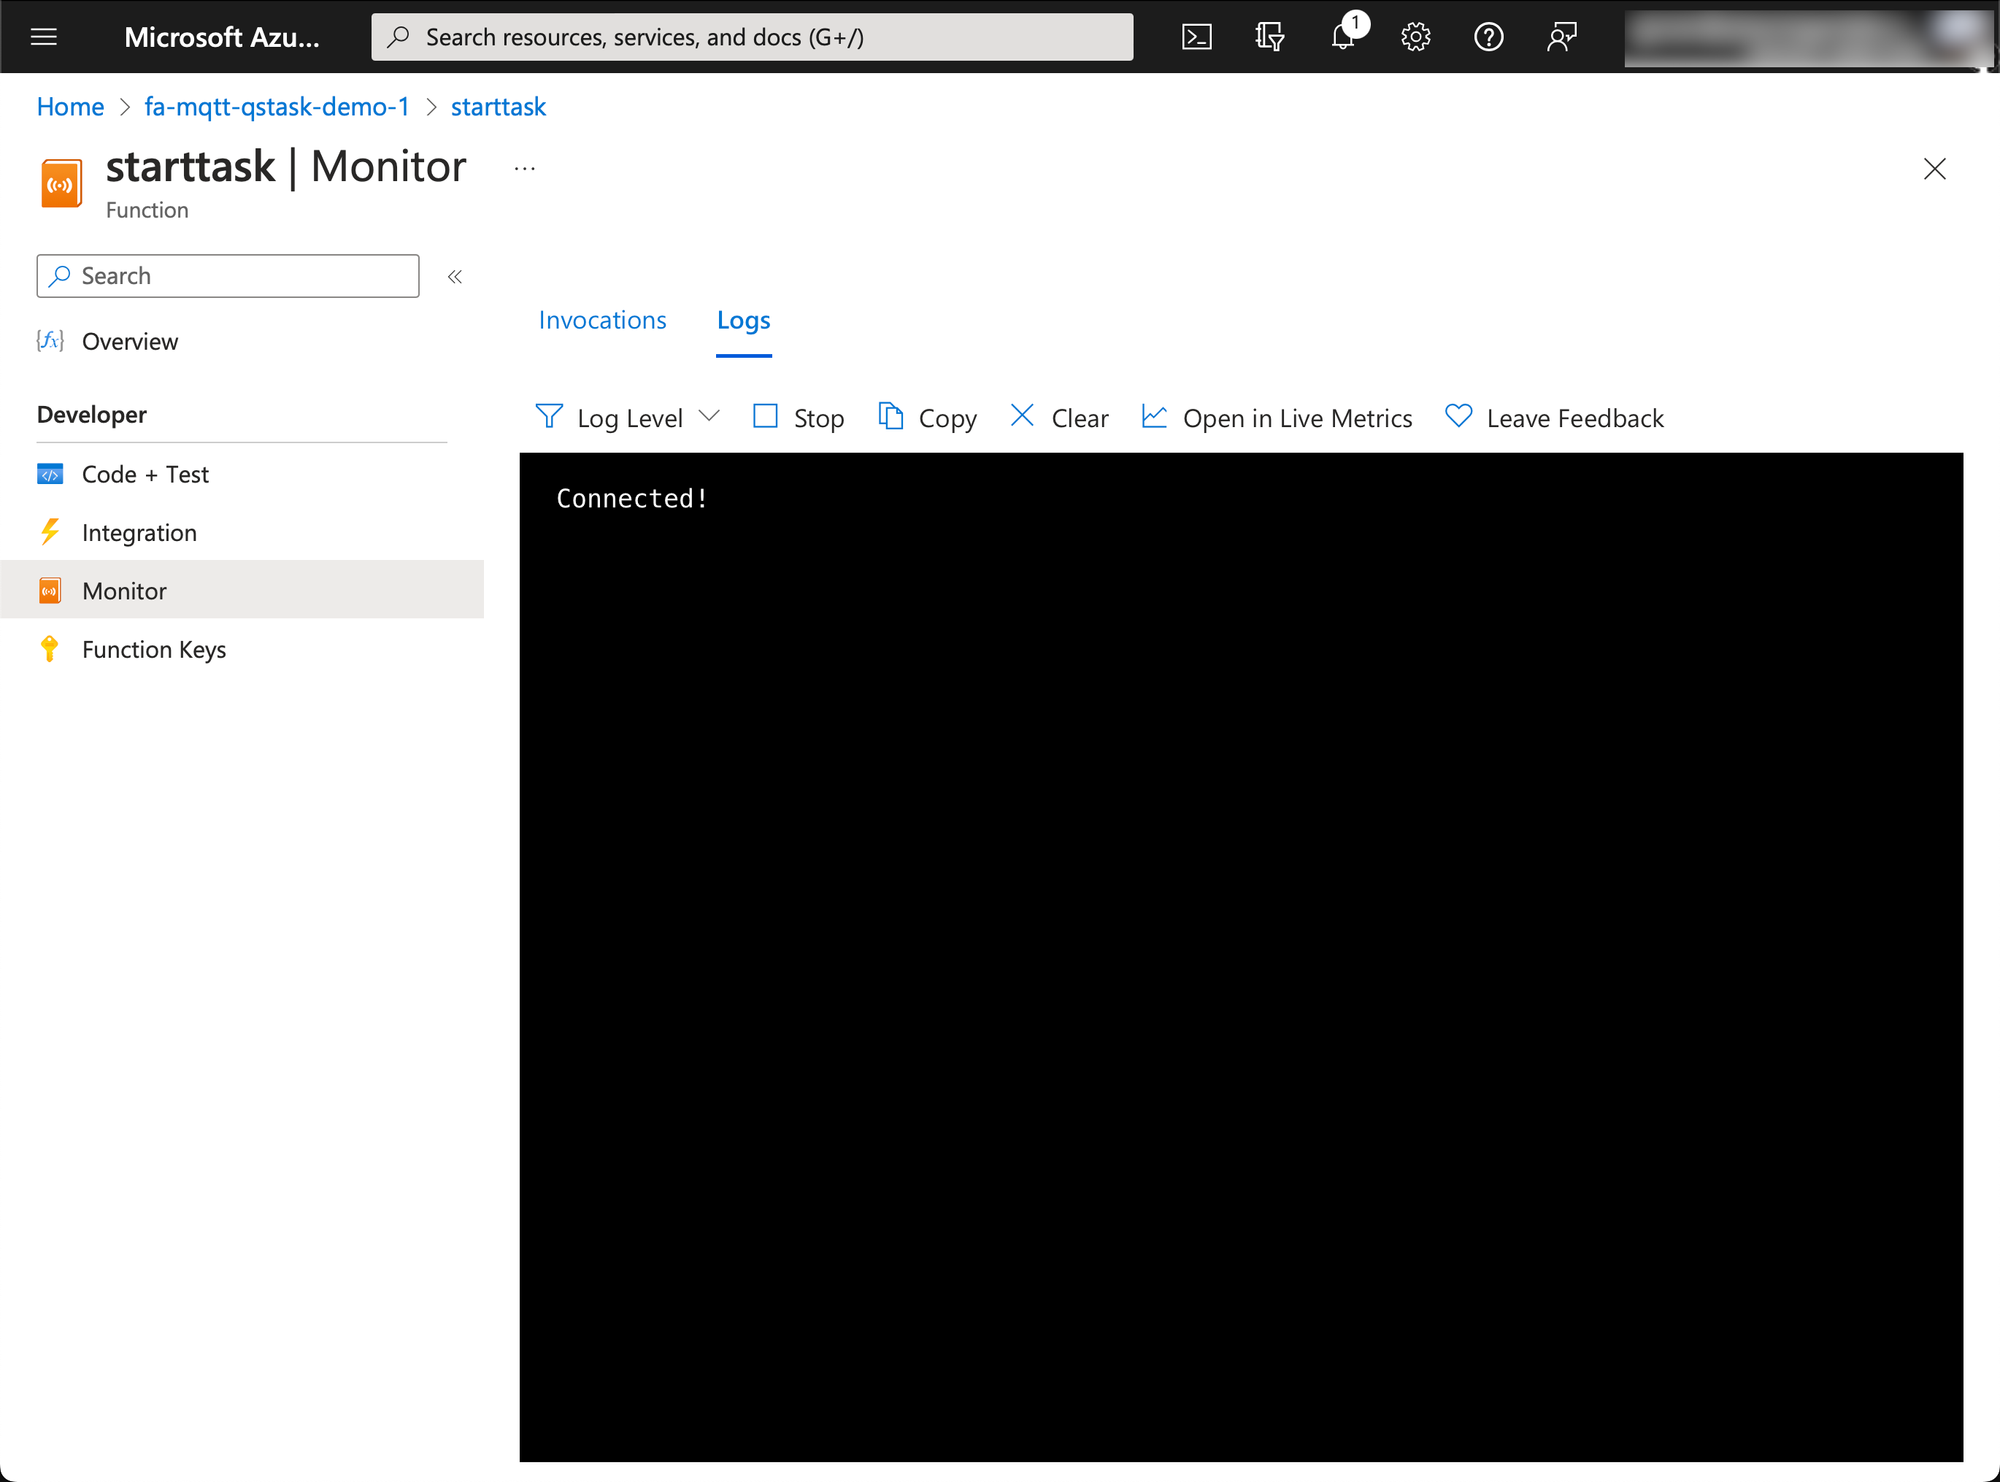Click the settings gear icon in toolbar

(x=1413, y=34)
